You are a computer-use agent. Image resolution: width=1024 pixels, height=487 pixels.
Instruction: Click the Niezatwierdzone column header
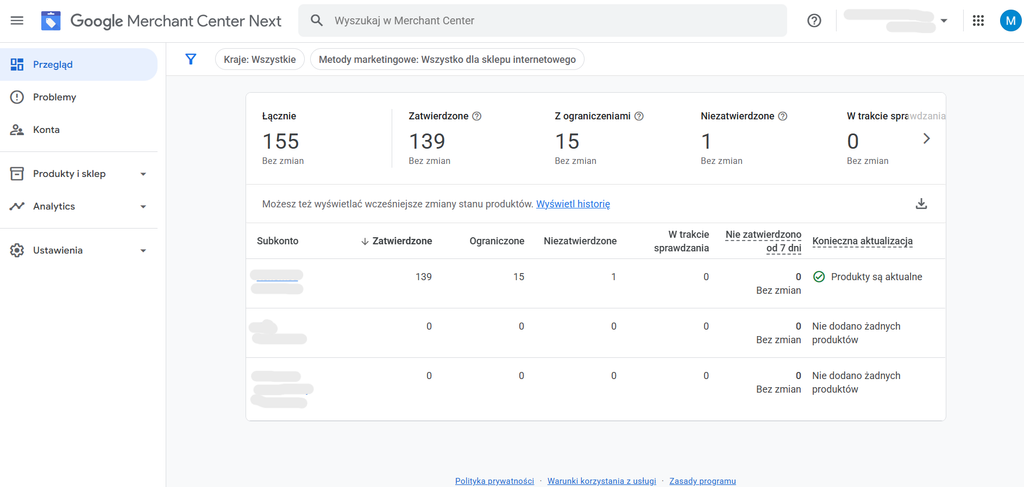pyautogui.click(x=580, y=241)
